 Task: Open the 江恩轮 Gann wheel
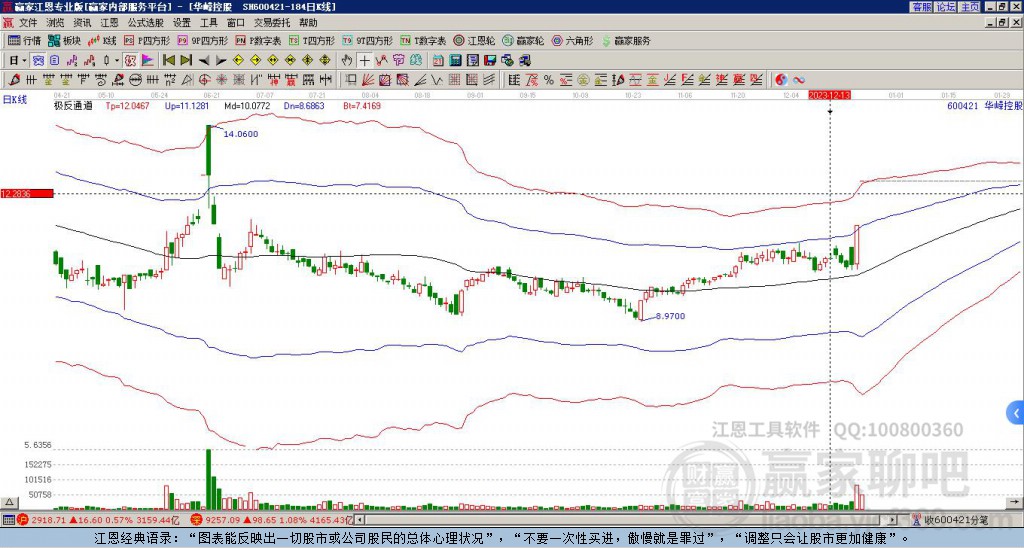[474, 40]
